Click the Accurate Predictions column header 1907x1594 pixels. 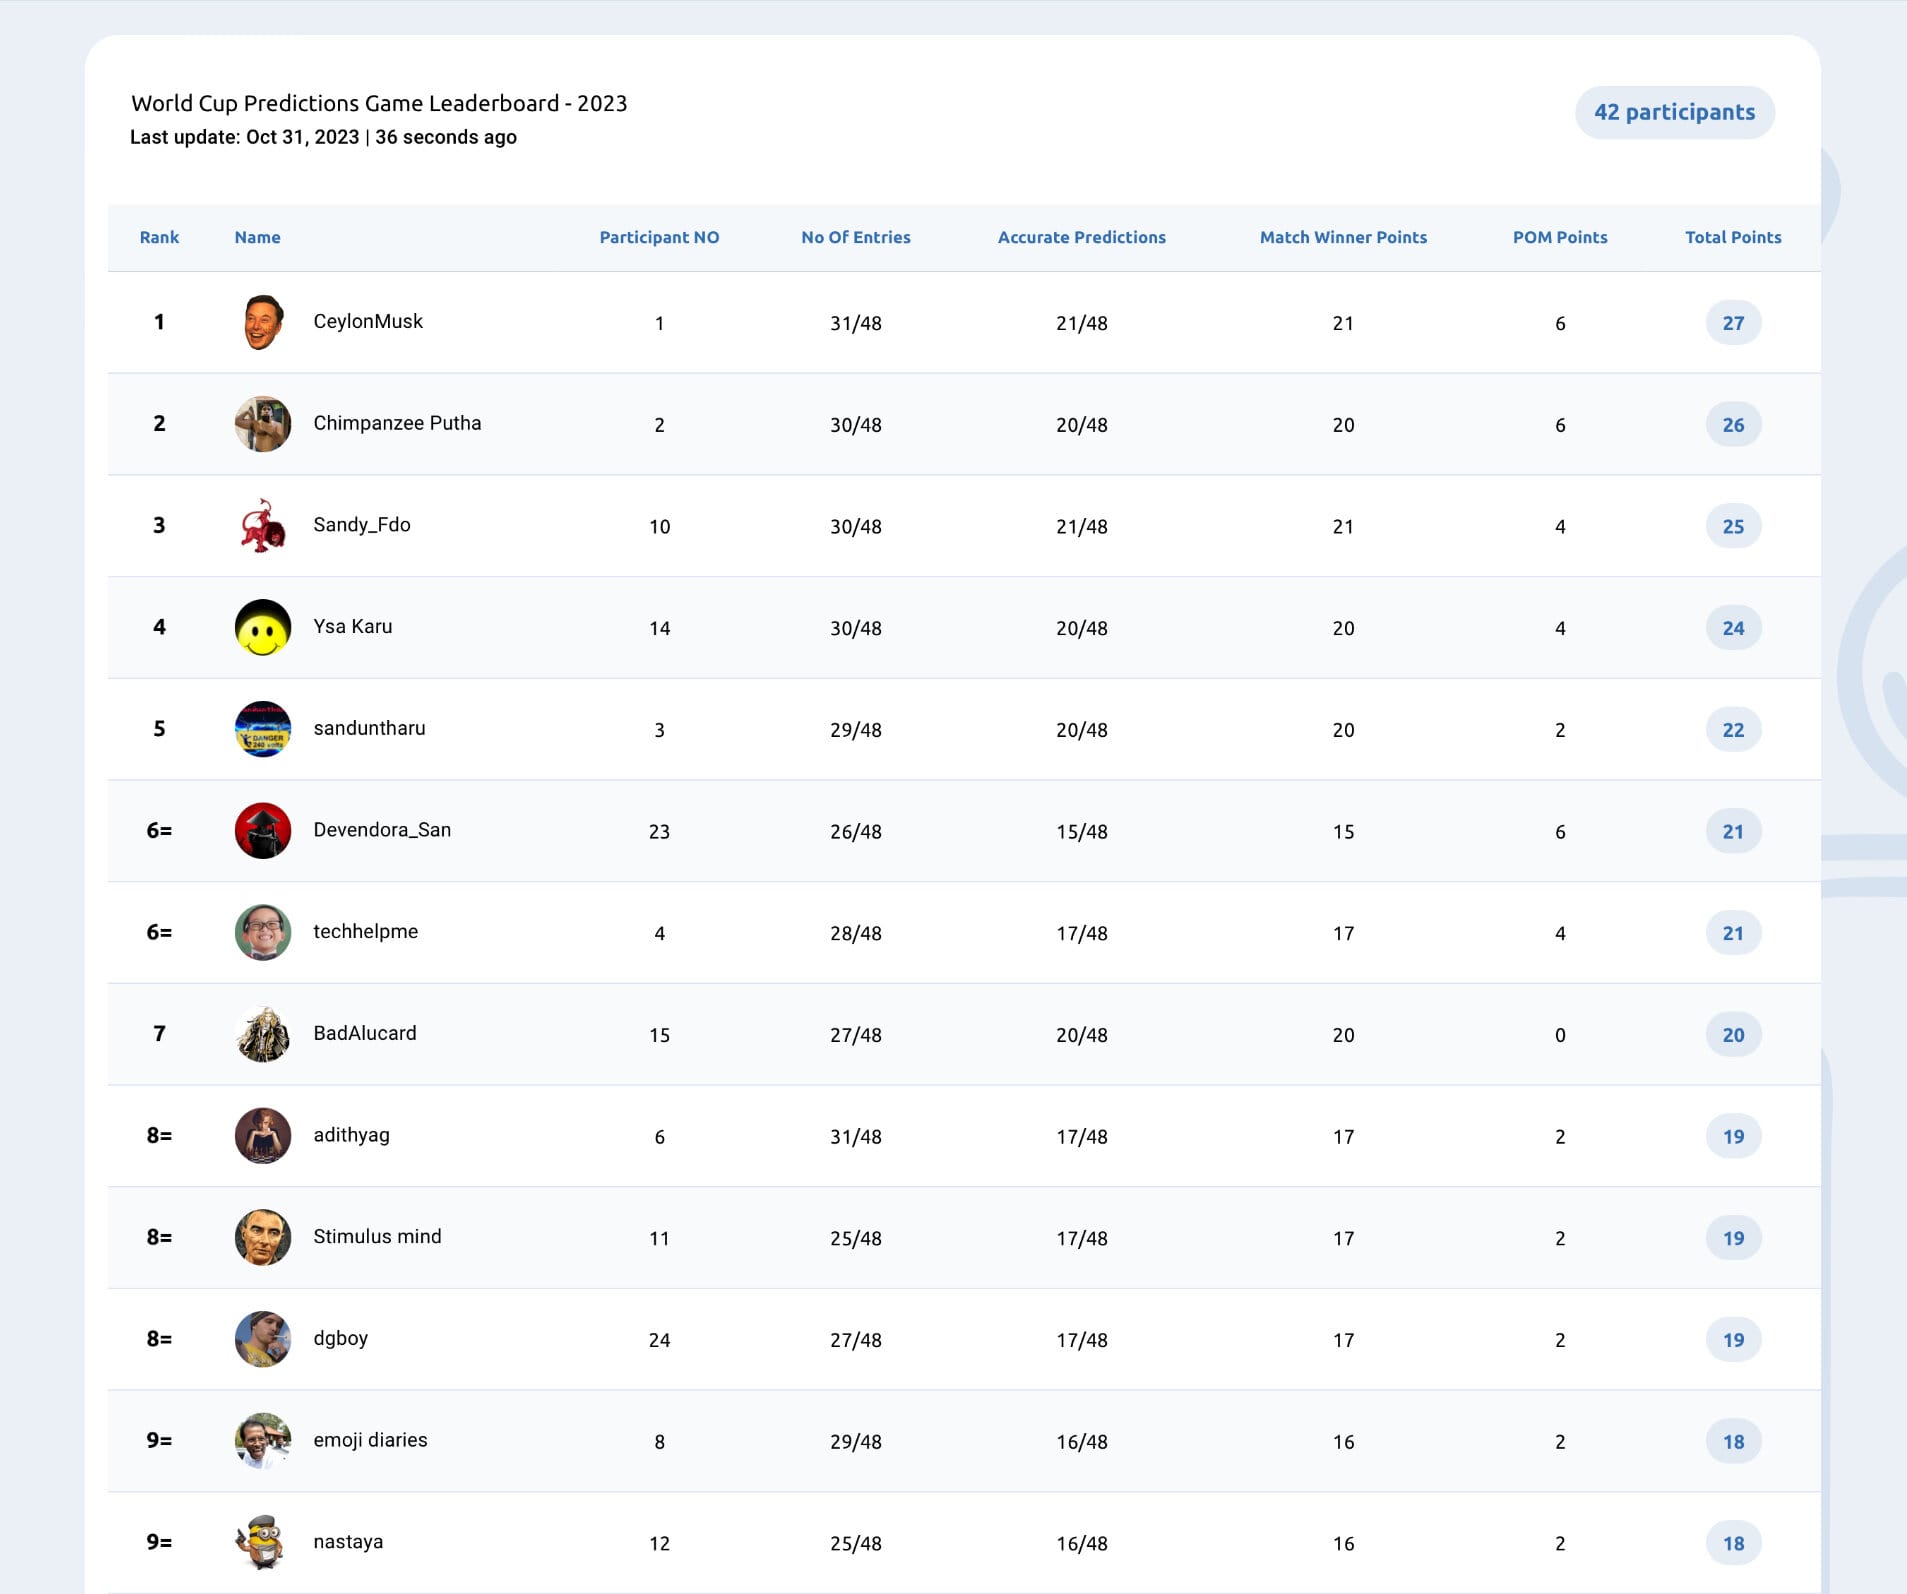click(x=1081, y=237)
